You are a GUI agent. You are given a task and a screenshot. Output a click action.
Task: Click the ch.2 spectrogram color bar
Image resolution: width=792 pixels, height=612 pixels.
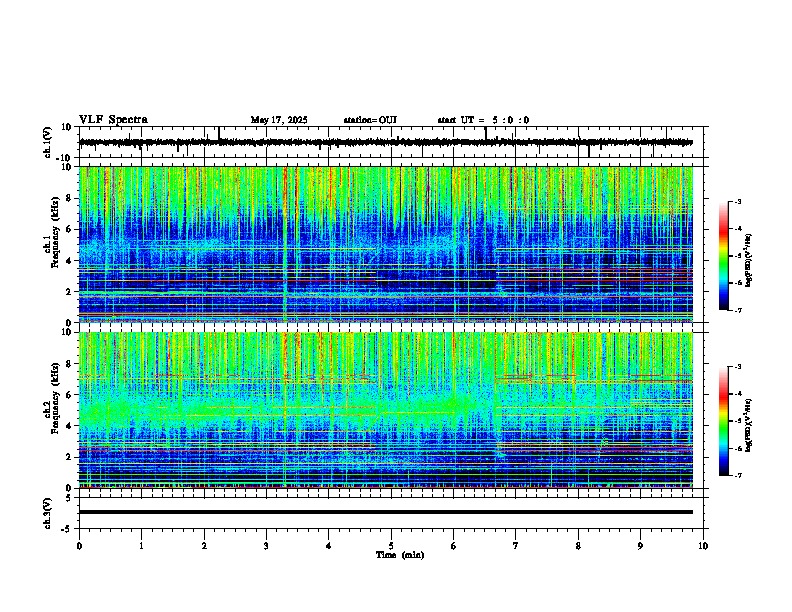coord(724,421)
